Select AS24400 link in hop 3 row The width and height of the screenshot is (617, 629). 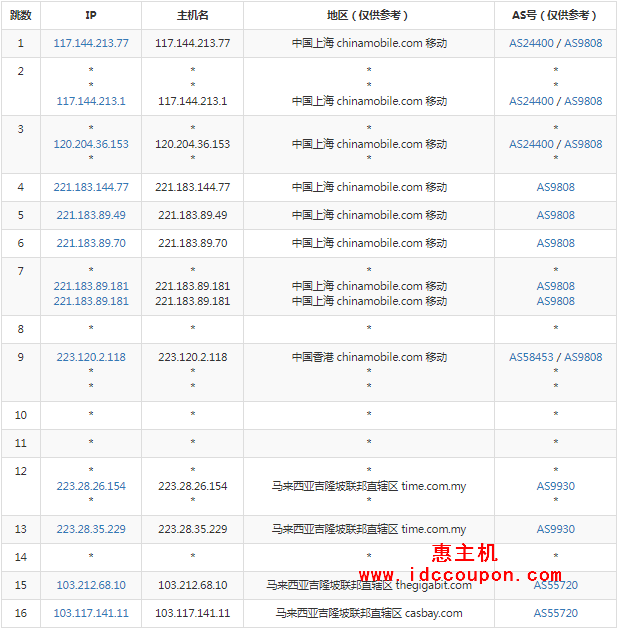531,144
